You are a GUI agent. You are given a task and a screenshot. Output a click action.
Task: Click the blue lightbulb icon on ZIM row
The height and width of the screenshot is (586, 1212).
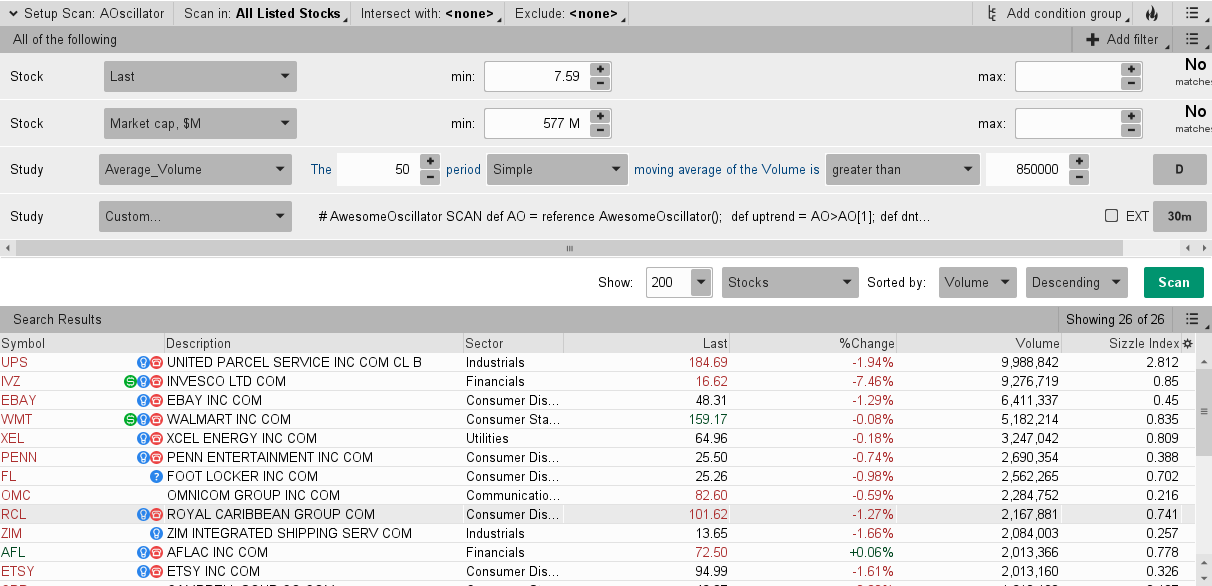(x=156, y=533)
